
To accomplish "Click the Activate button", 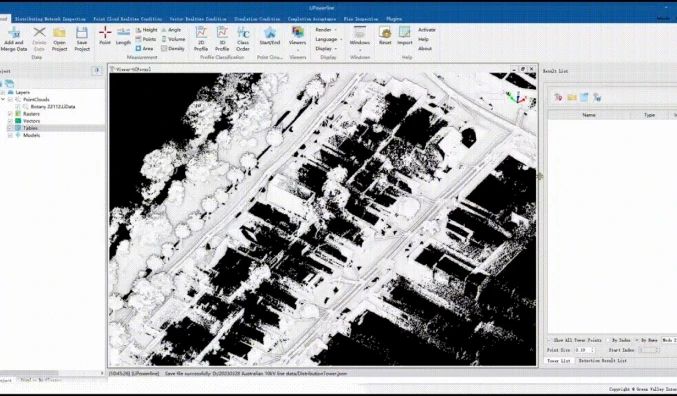I will (427, 30).
